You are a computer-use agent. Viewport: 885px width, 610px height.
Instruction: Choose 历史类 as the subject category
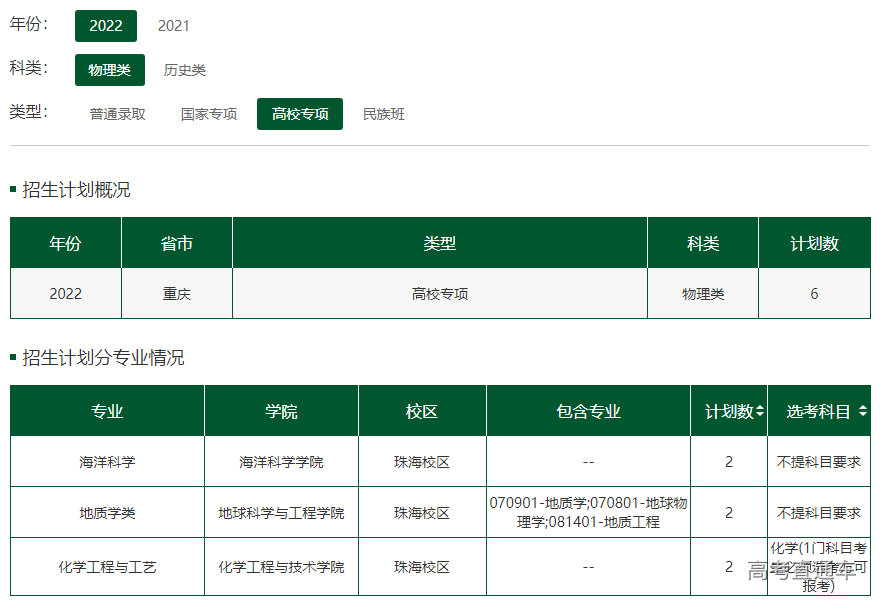185,70
